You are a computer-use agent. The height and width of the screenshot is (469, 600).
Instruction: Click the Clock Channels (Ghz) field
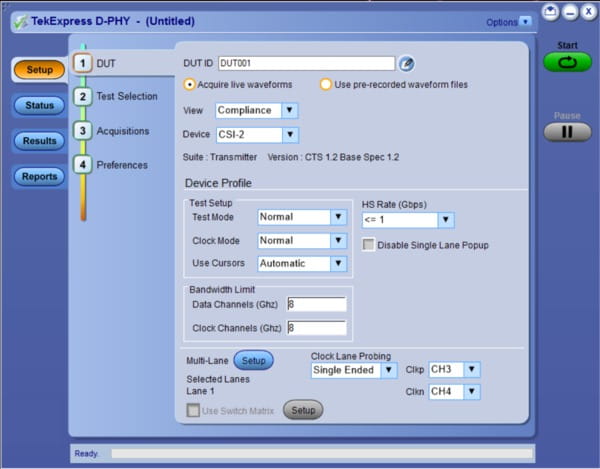tap(317, 328)
